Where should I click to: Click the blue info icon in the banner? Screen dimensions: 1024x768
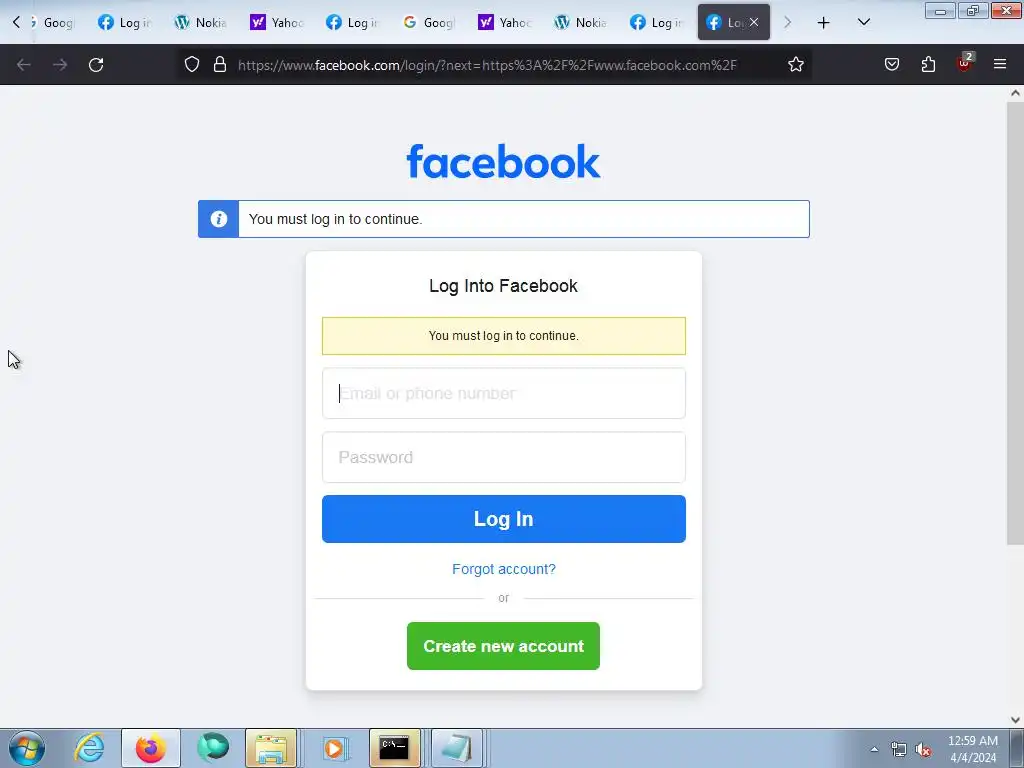pyautogui.click(x=219, y=219)
